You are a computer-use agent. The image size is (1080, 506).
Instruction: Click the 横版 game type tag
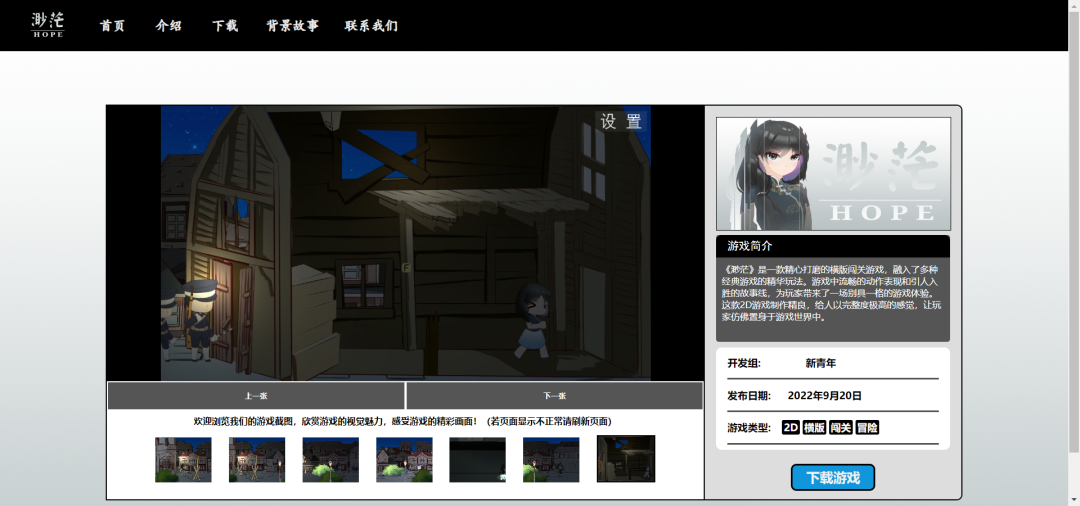[814, 427]
